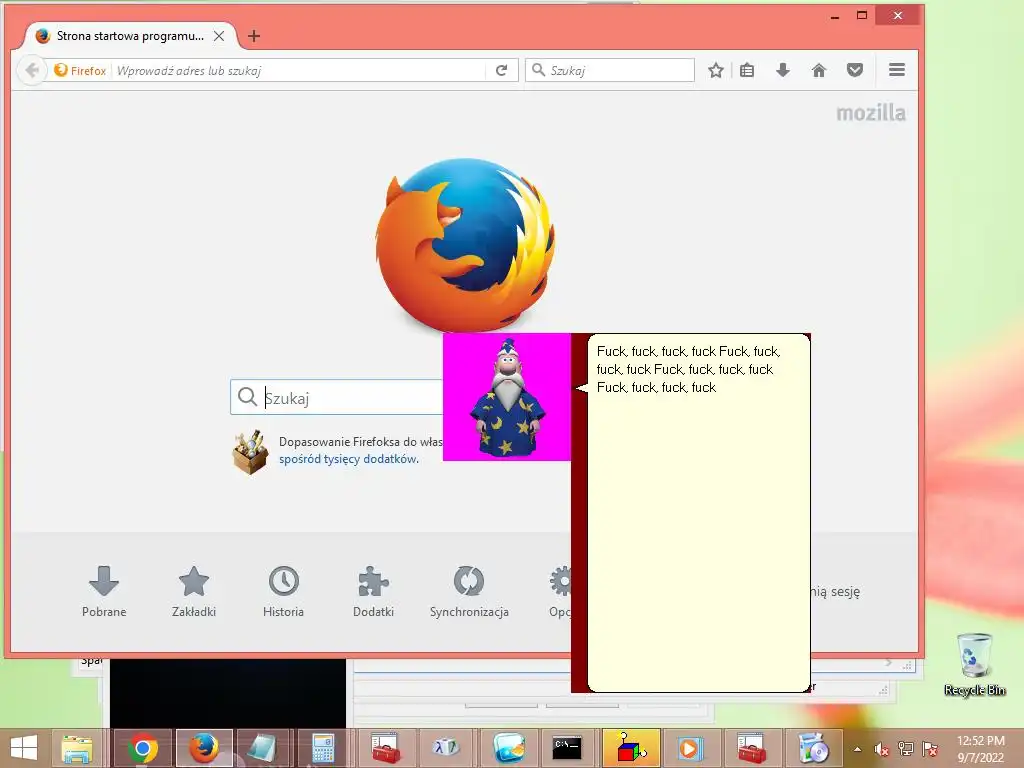Viewport: 1024px width, 768px height.
Task: Open the lambda icon app in taskbar
Action: (445, 748)
